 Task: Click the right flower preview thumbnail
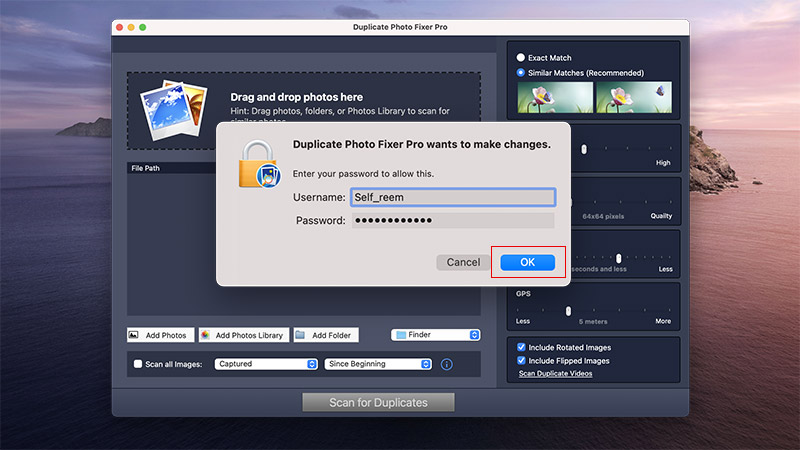pyautogui.click(x=634, y=97)
